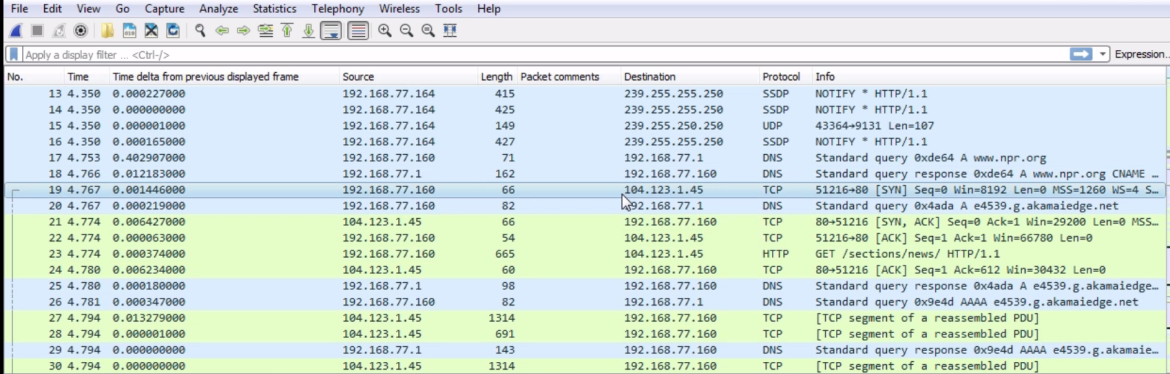1170x374 pixels.
Task: Select packet 23 GET /sections/news/ row
Action: (584, 254)
